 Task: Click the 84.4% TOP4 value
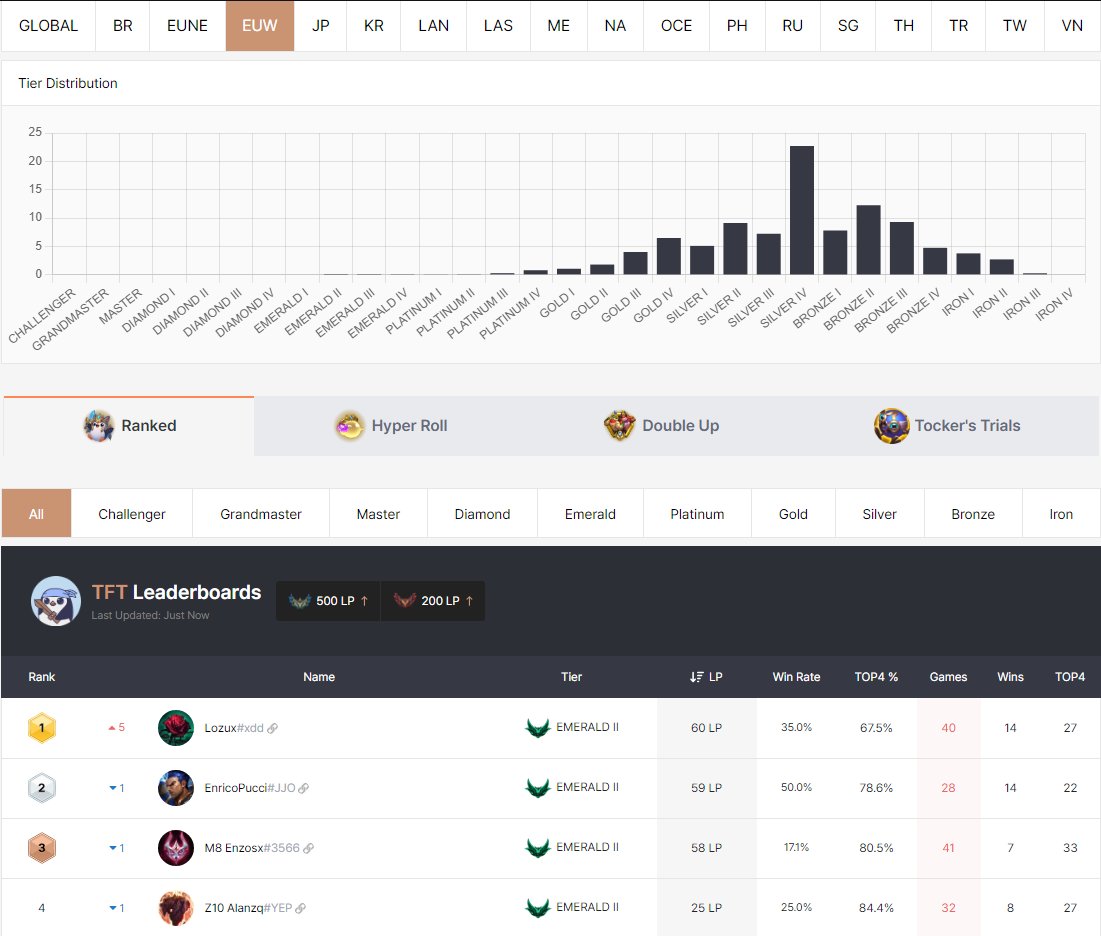pyautogui.click(x=876, y=909)
